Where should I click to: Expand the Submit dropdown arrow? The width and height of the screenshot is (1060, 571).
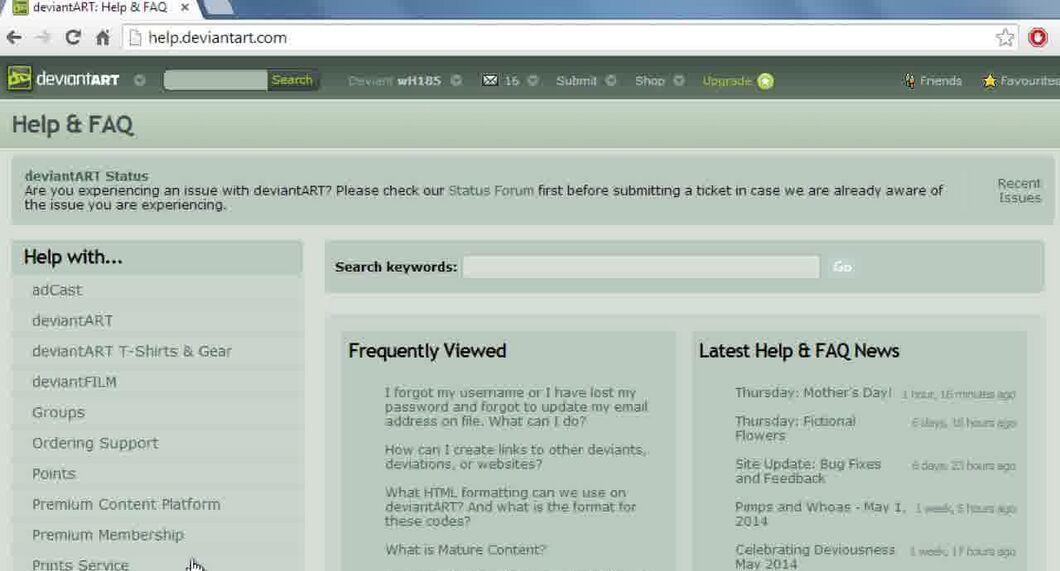click(x=611, y=80)
